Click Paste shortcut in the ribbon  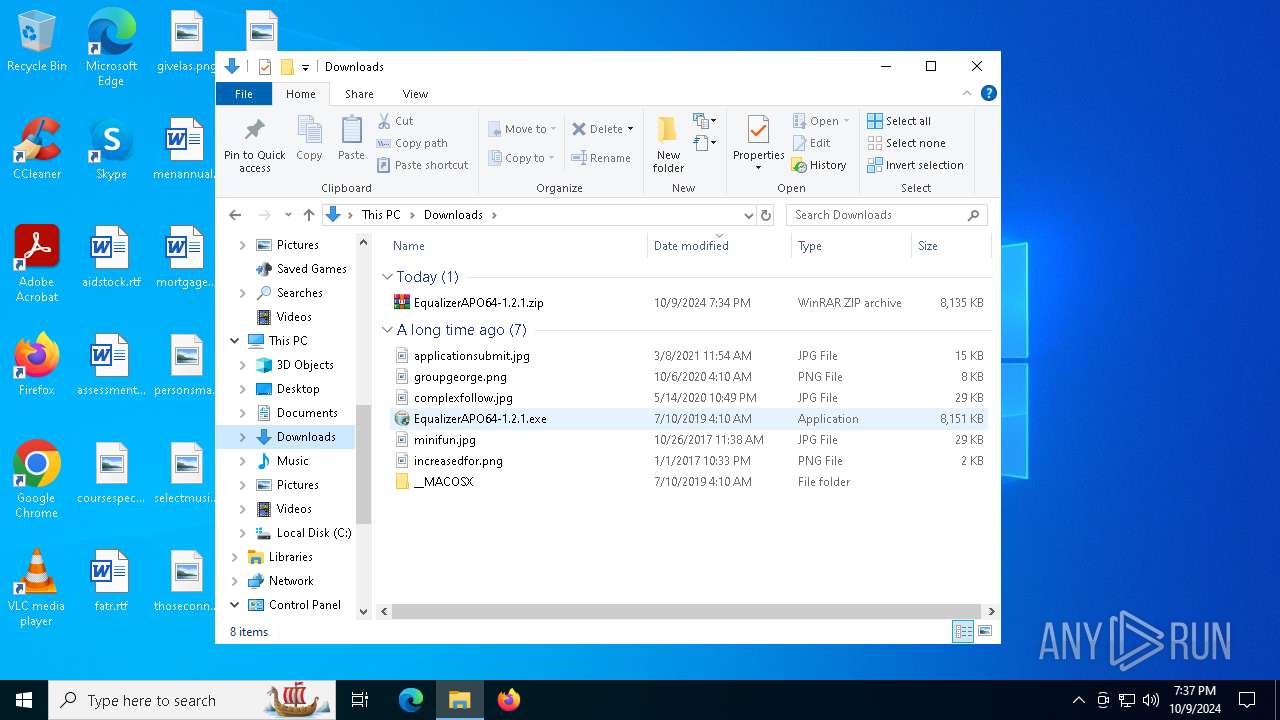[x=422, y=165]
